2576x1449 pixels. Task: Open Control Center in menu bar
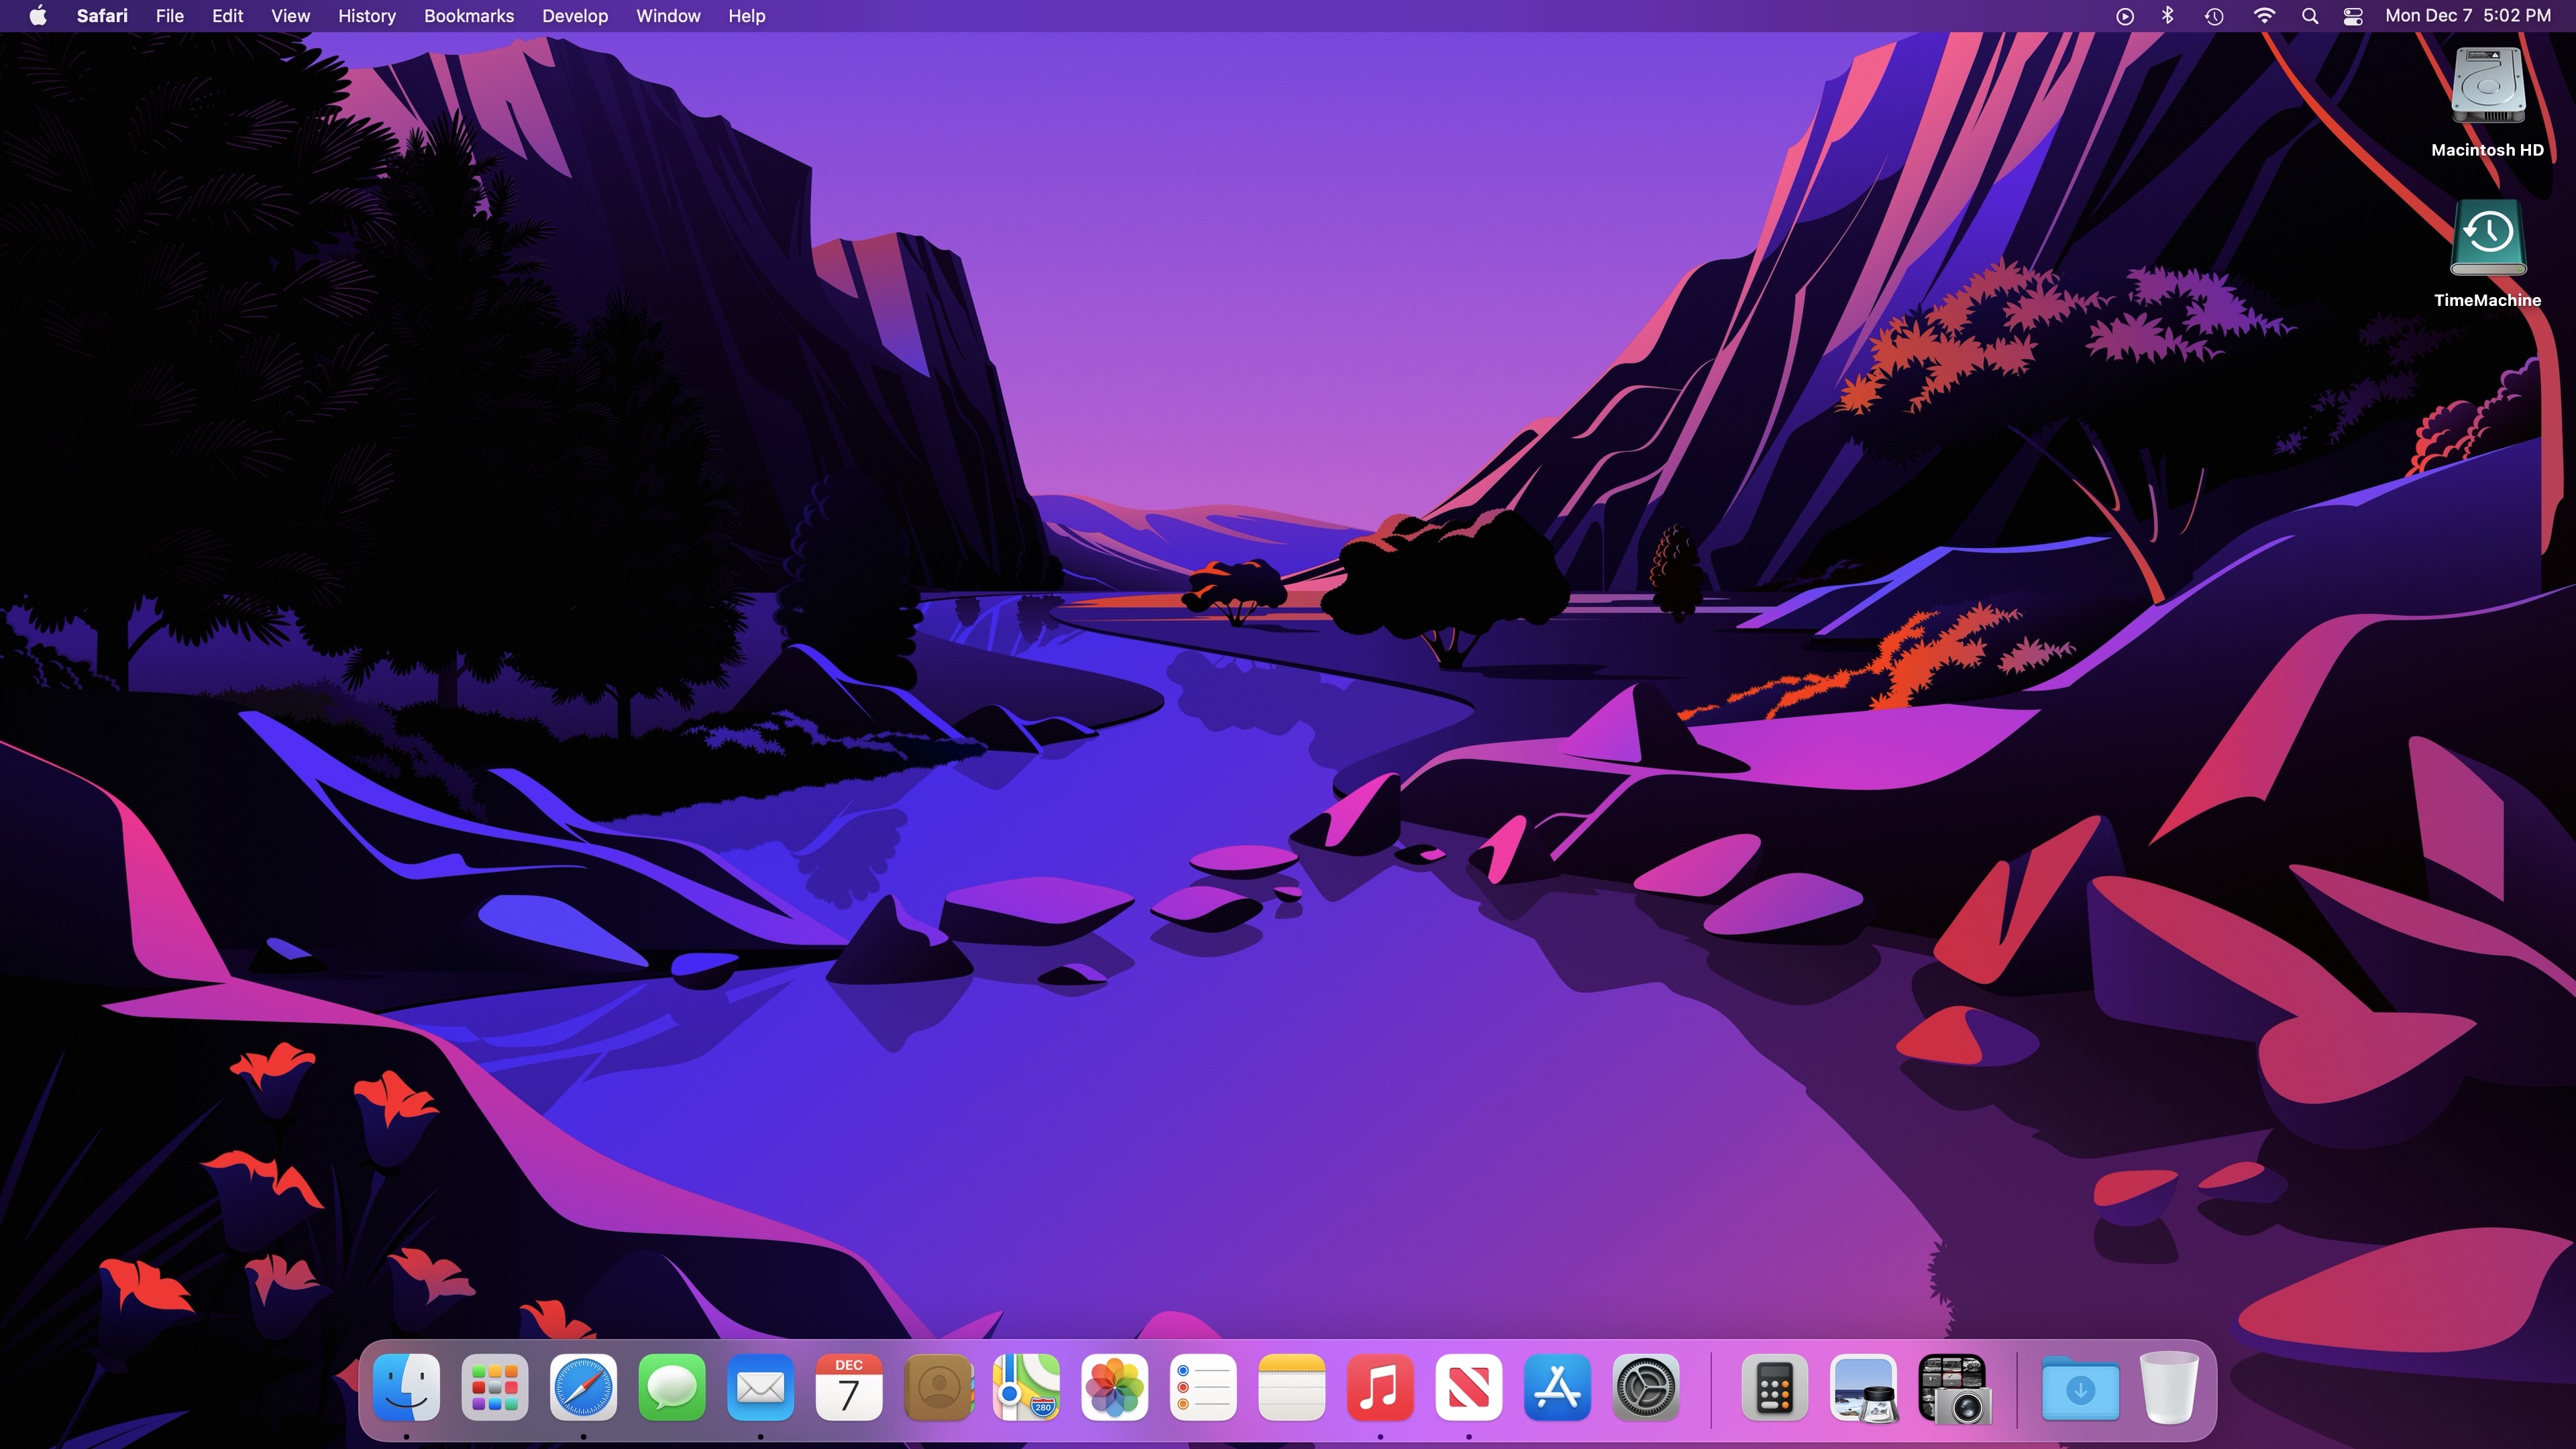click(2353, 16)
